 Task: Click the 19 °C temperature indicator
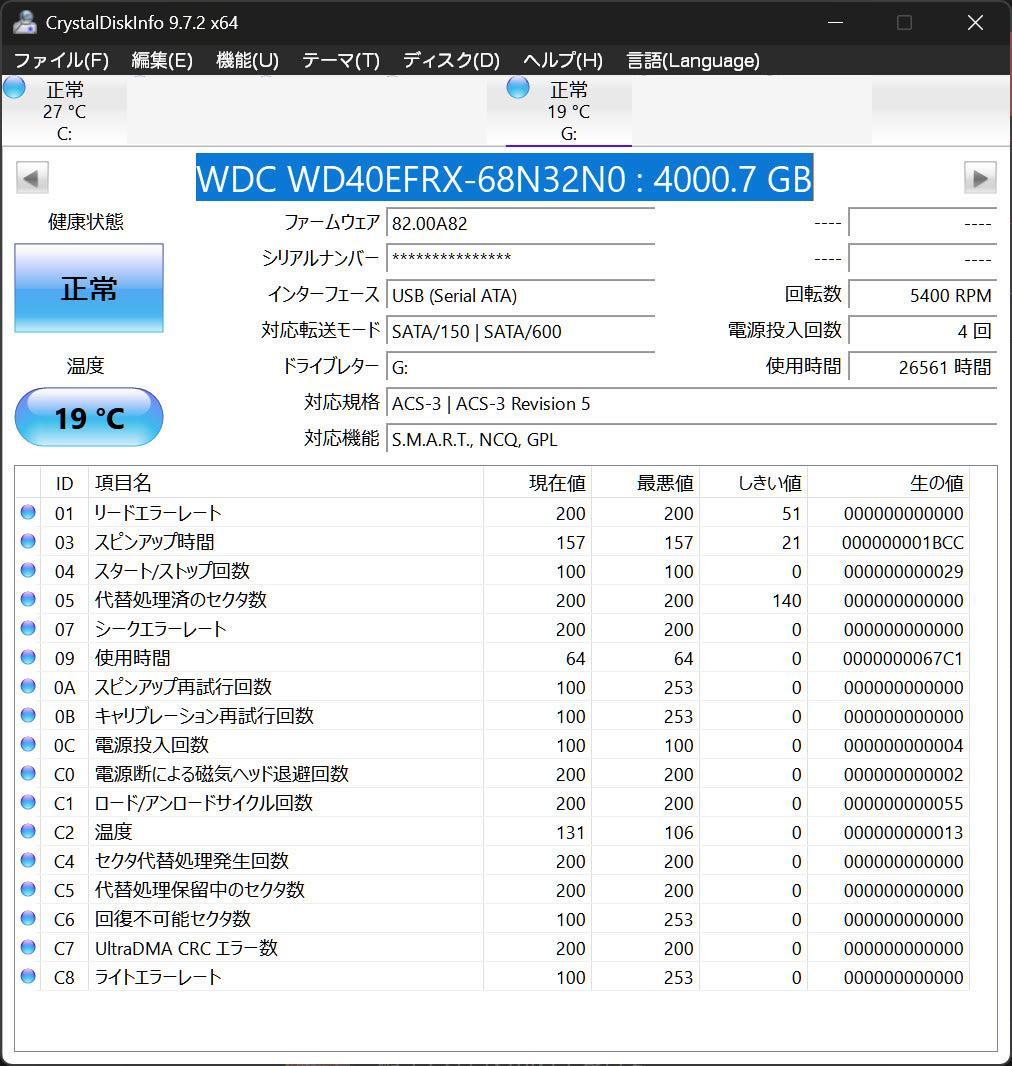tap(88, 417)
